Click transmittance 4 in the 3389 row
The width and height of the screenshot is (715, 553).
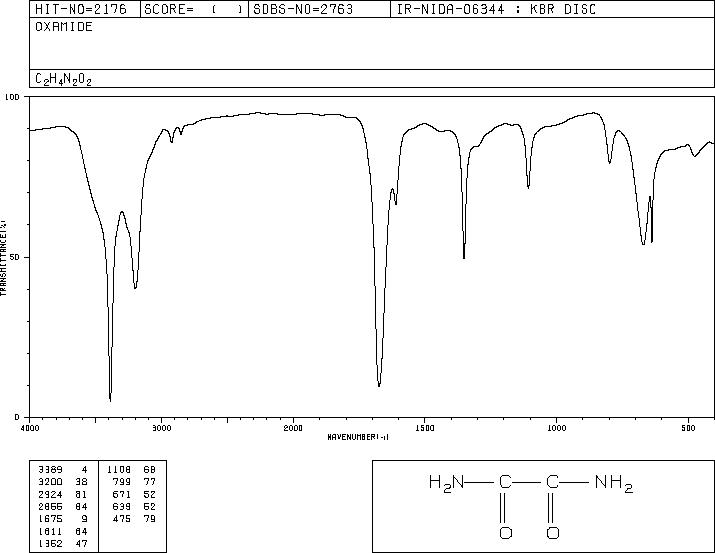click(84, 470)
